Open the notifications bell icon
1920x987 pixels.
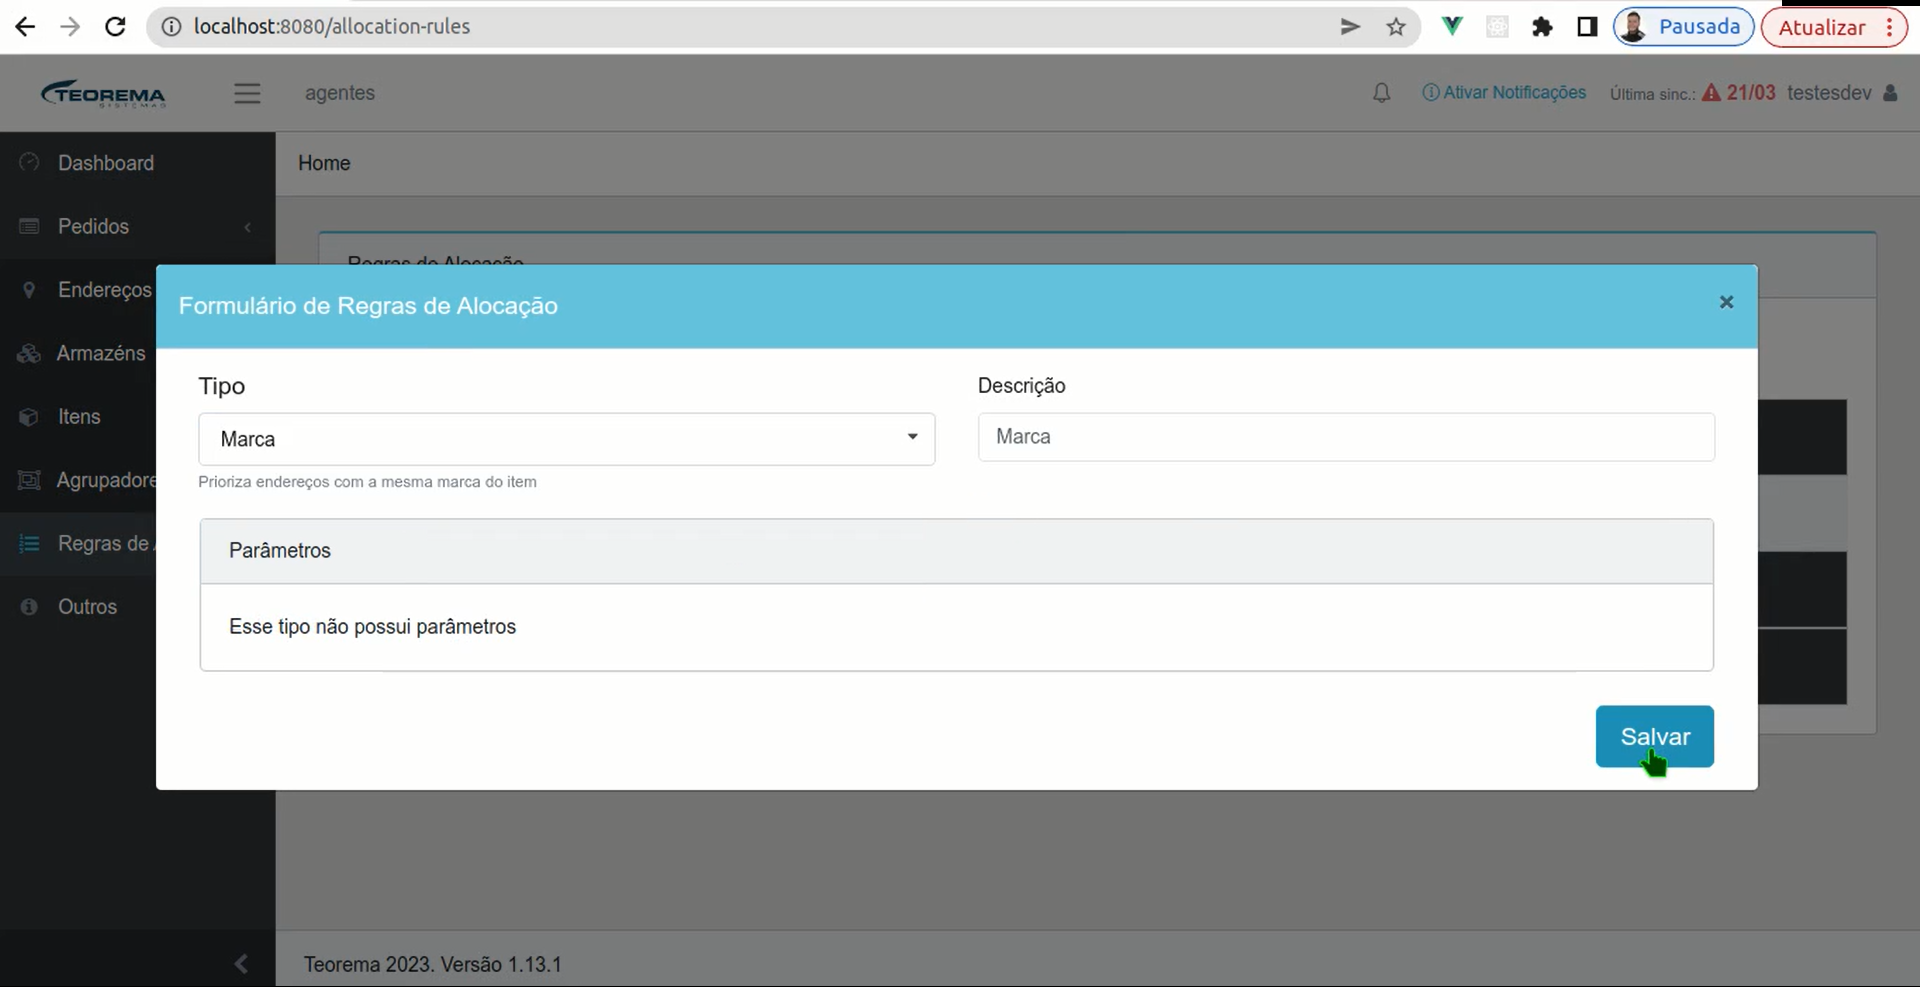tap(1381, 93)
